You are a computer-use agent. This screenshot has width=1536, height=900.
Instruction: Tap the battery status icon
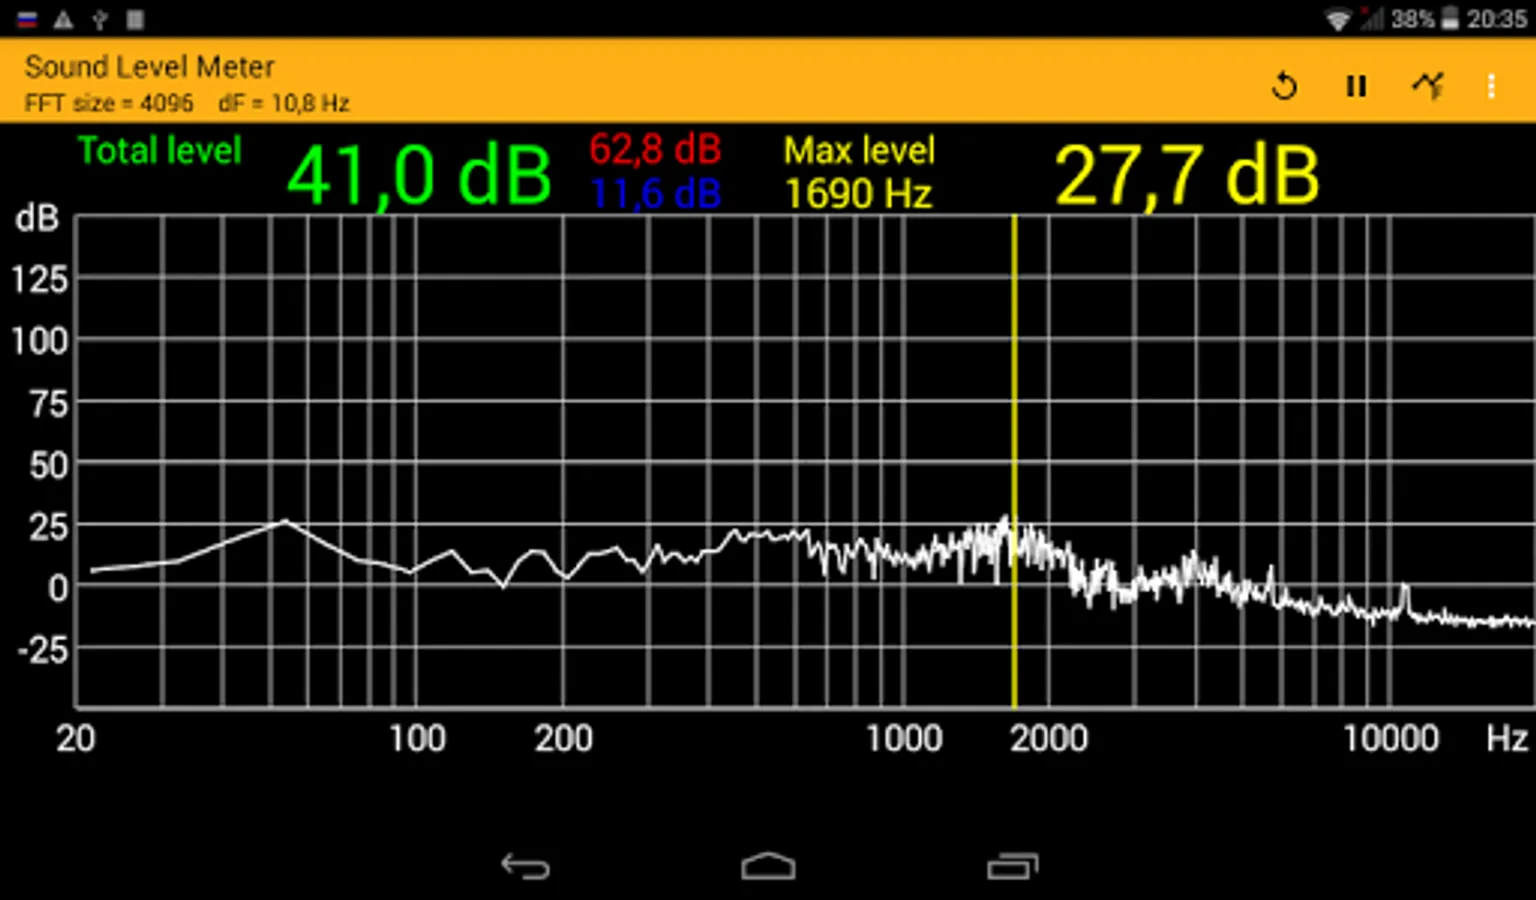pyautogui.click(x=1450, y=18)
